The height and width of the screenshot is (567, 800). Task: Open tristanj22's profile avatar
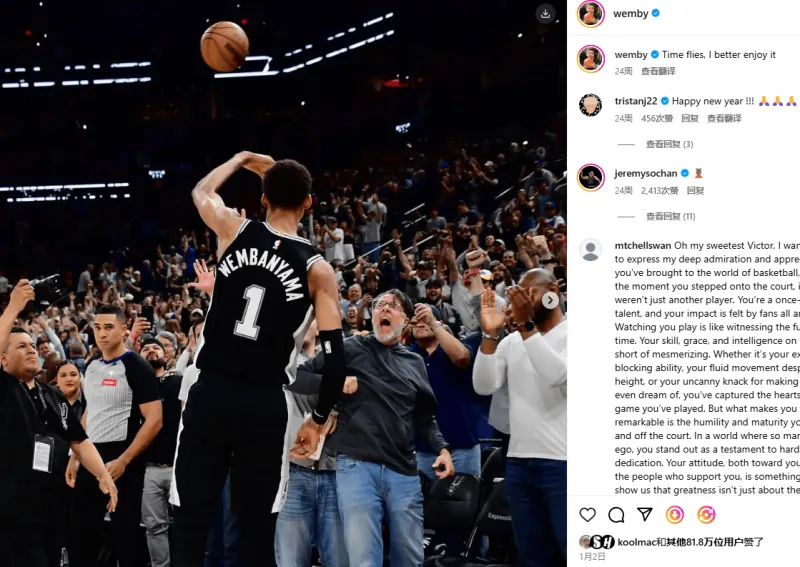pyautogui.click(x=590, y=105)
